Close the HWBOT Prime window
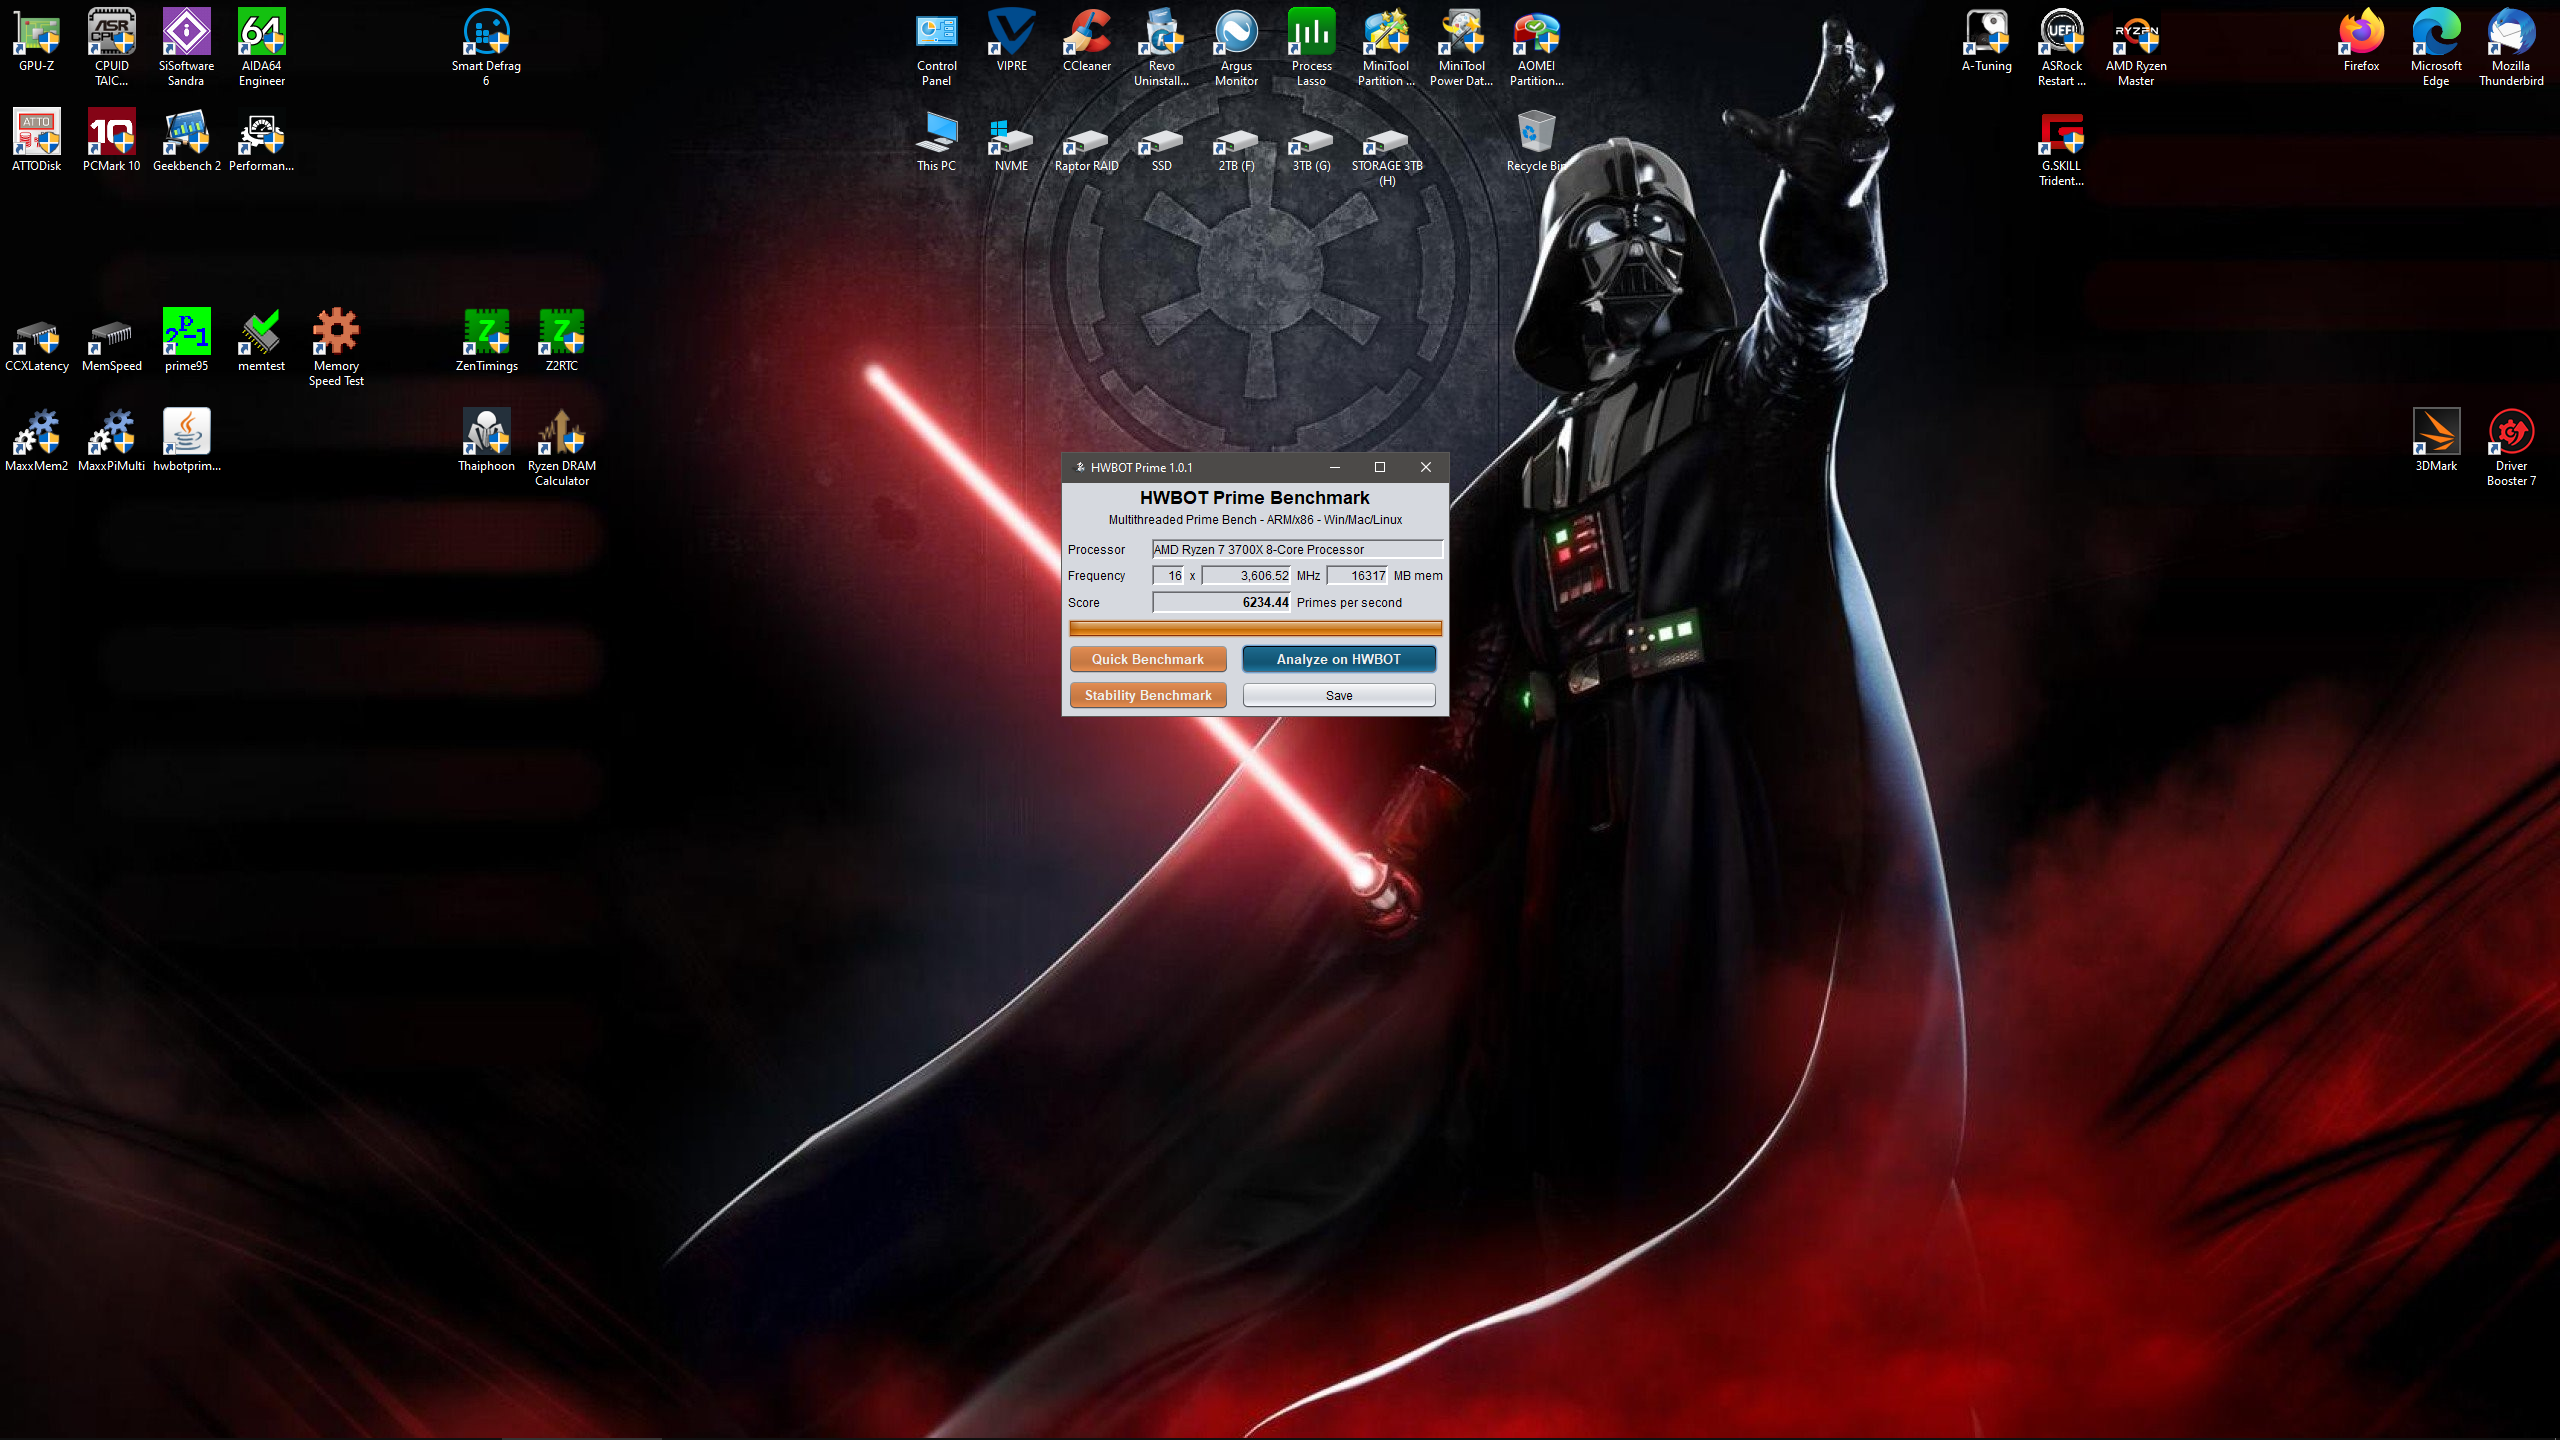Viewport: 2560px width, 1440px height. pyautogui.click(x=1426, y=467)
